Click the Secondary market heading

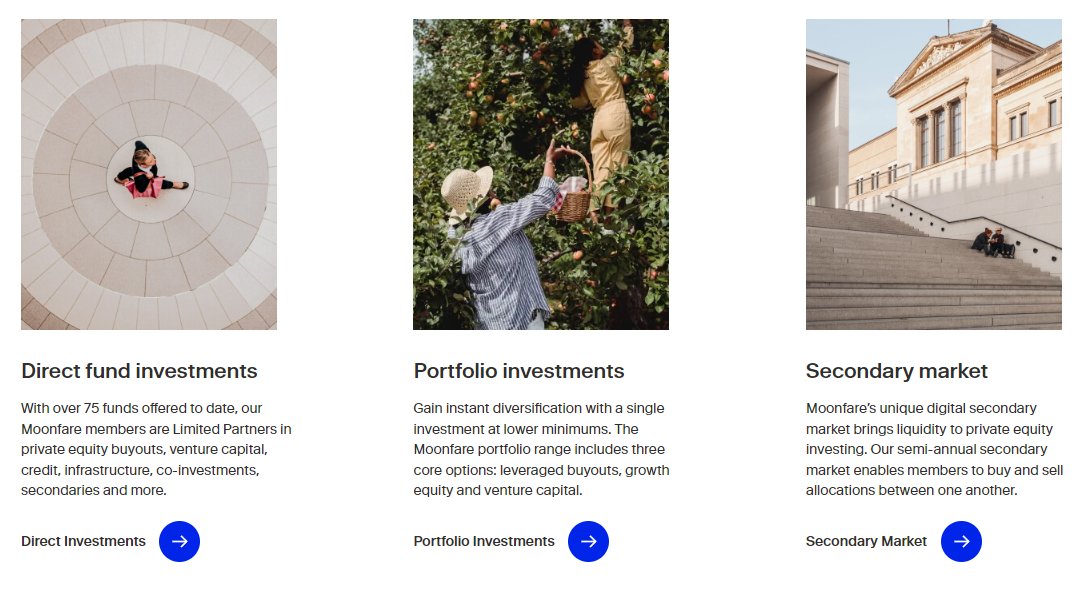click(x=897, y=371)
